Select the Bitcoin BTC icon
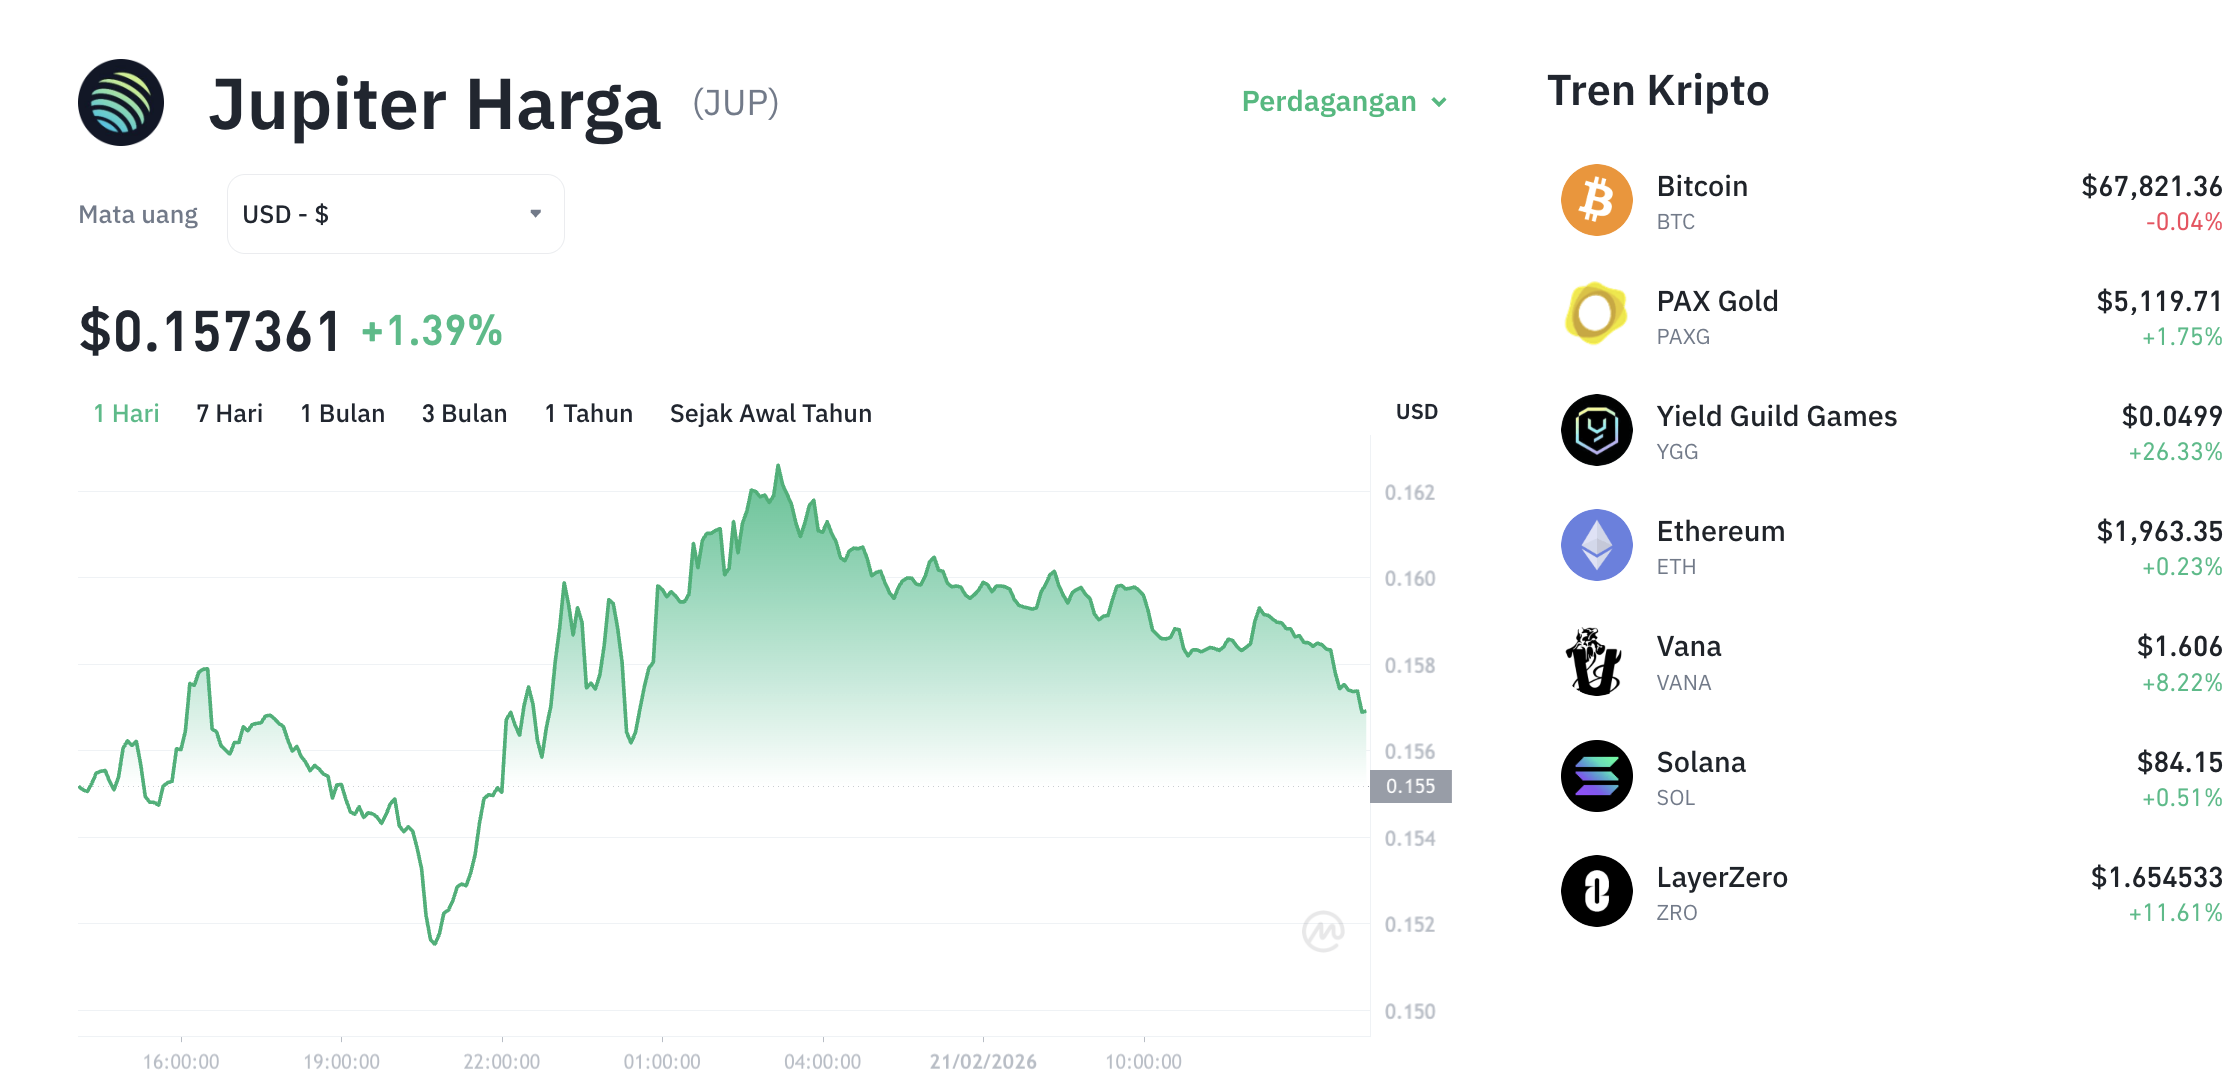2236x1078 pixels. tap(1596, 199)
